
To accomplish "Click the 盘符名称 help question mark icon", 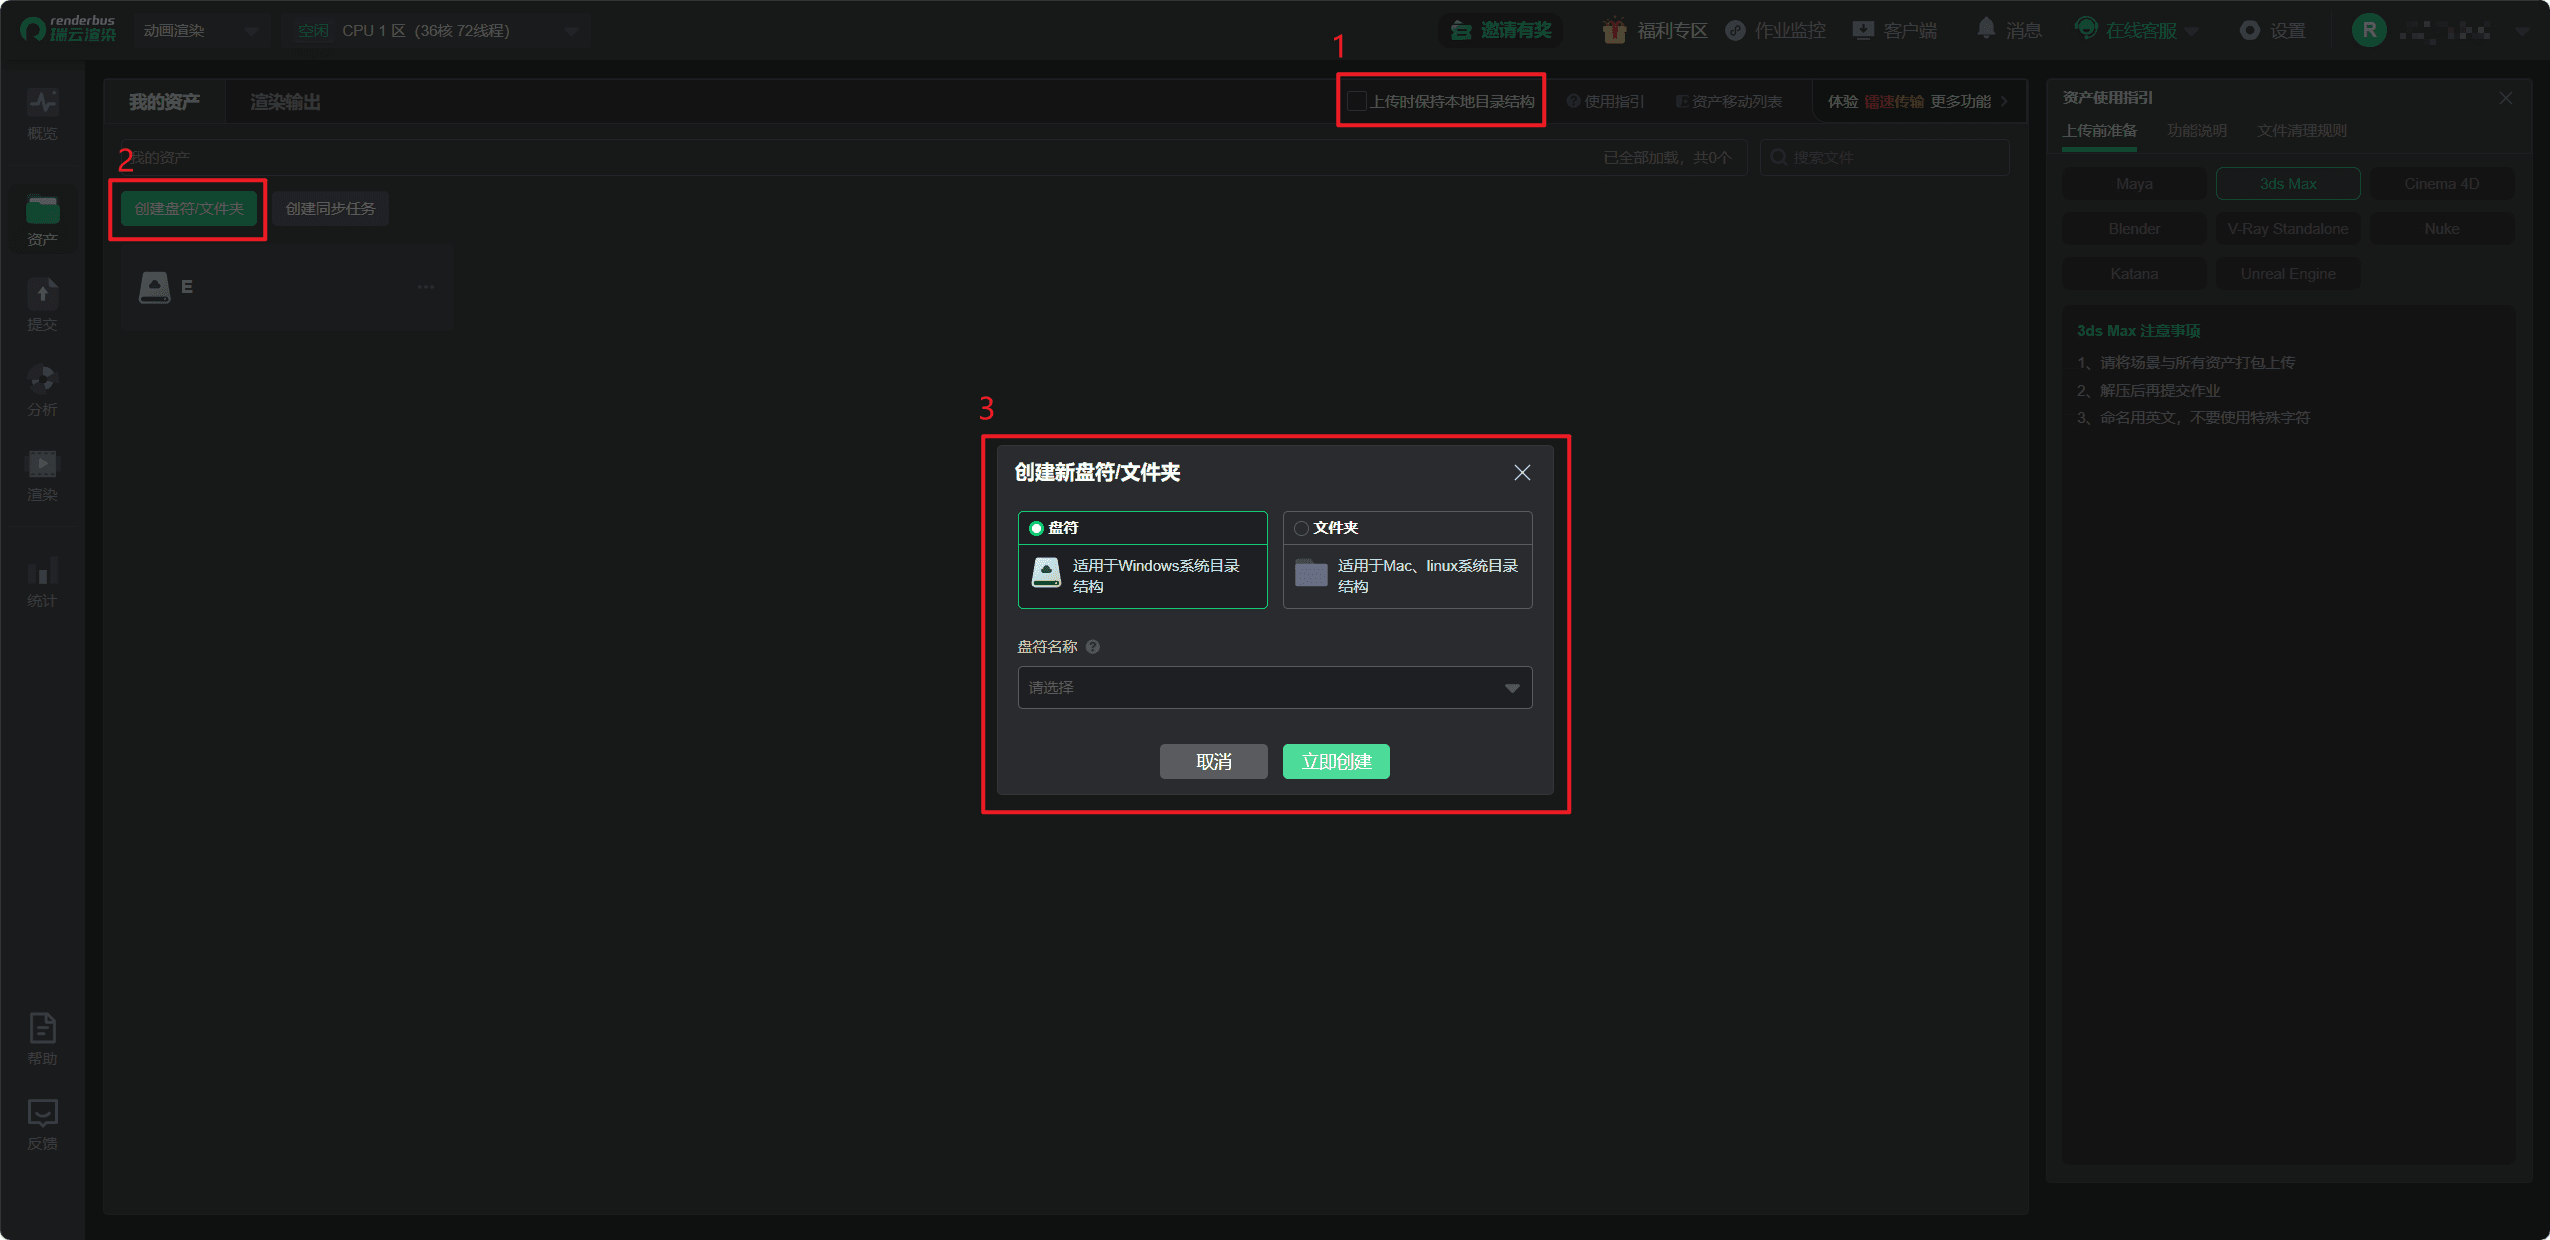I will 1093,647.
